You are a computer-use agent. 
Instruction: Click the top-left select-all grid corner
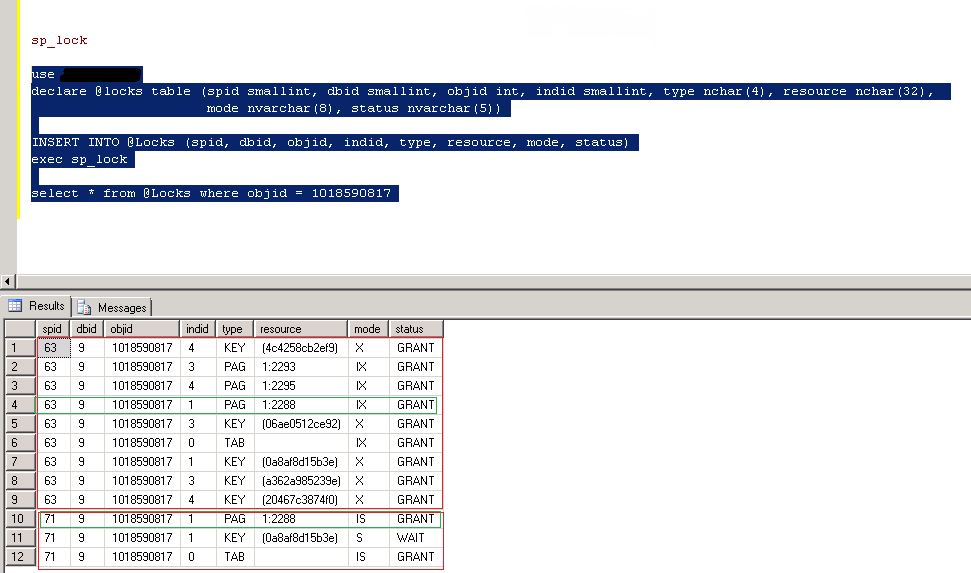pyautogui.click(x=20, y=329)
